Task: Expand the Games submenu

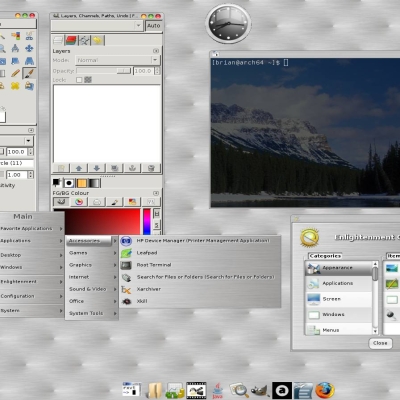Action: [92, 253]
